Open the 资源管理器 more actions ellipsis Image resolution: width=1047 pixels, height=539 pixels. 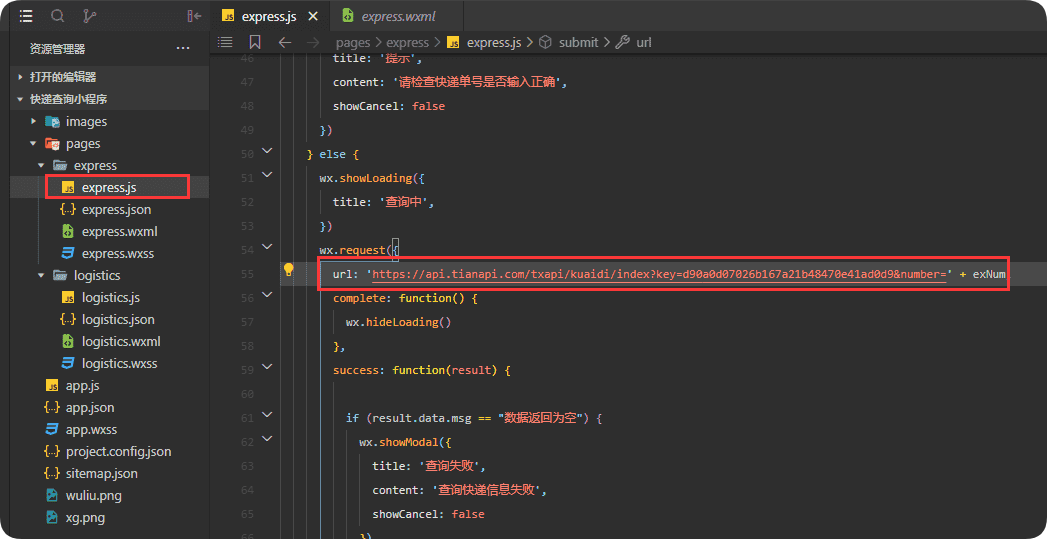point(182,48)
